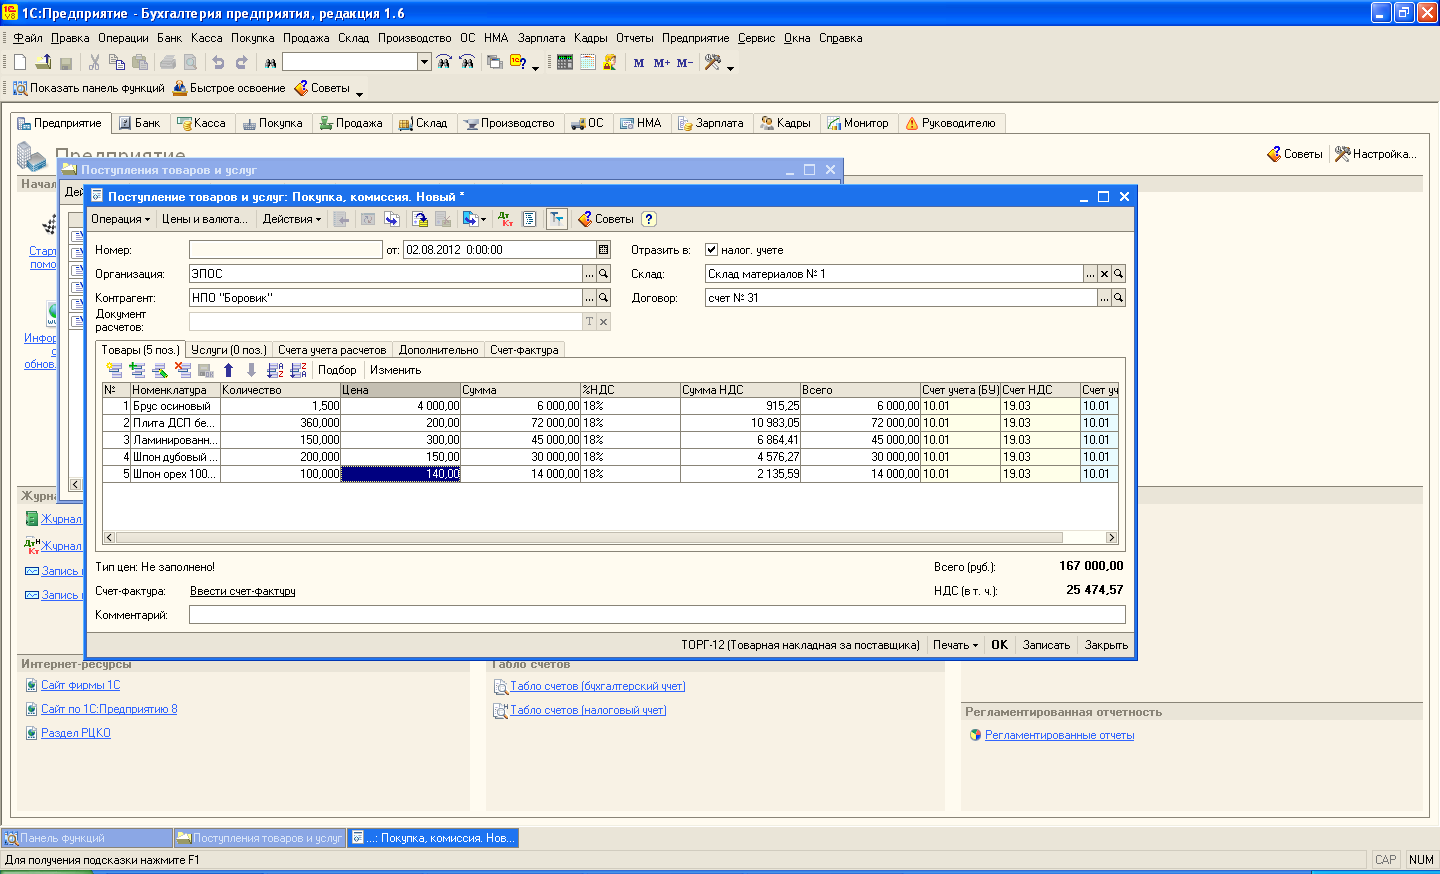Click the ДтКт postings result icon
This screenshot has height=874, width=1440.
tap(505, 219)
